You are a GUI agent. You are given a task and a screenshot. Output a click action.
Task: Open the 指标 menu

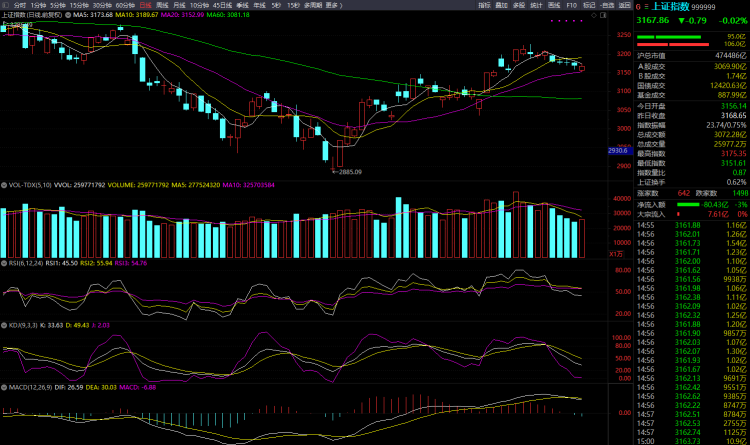(484, 5)
